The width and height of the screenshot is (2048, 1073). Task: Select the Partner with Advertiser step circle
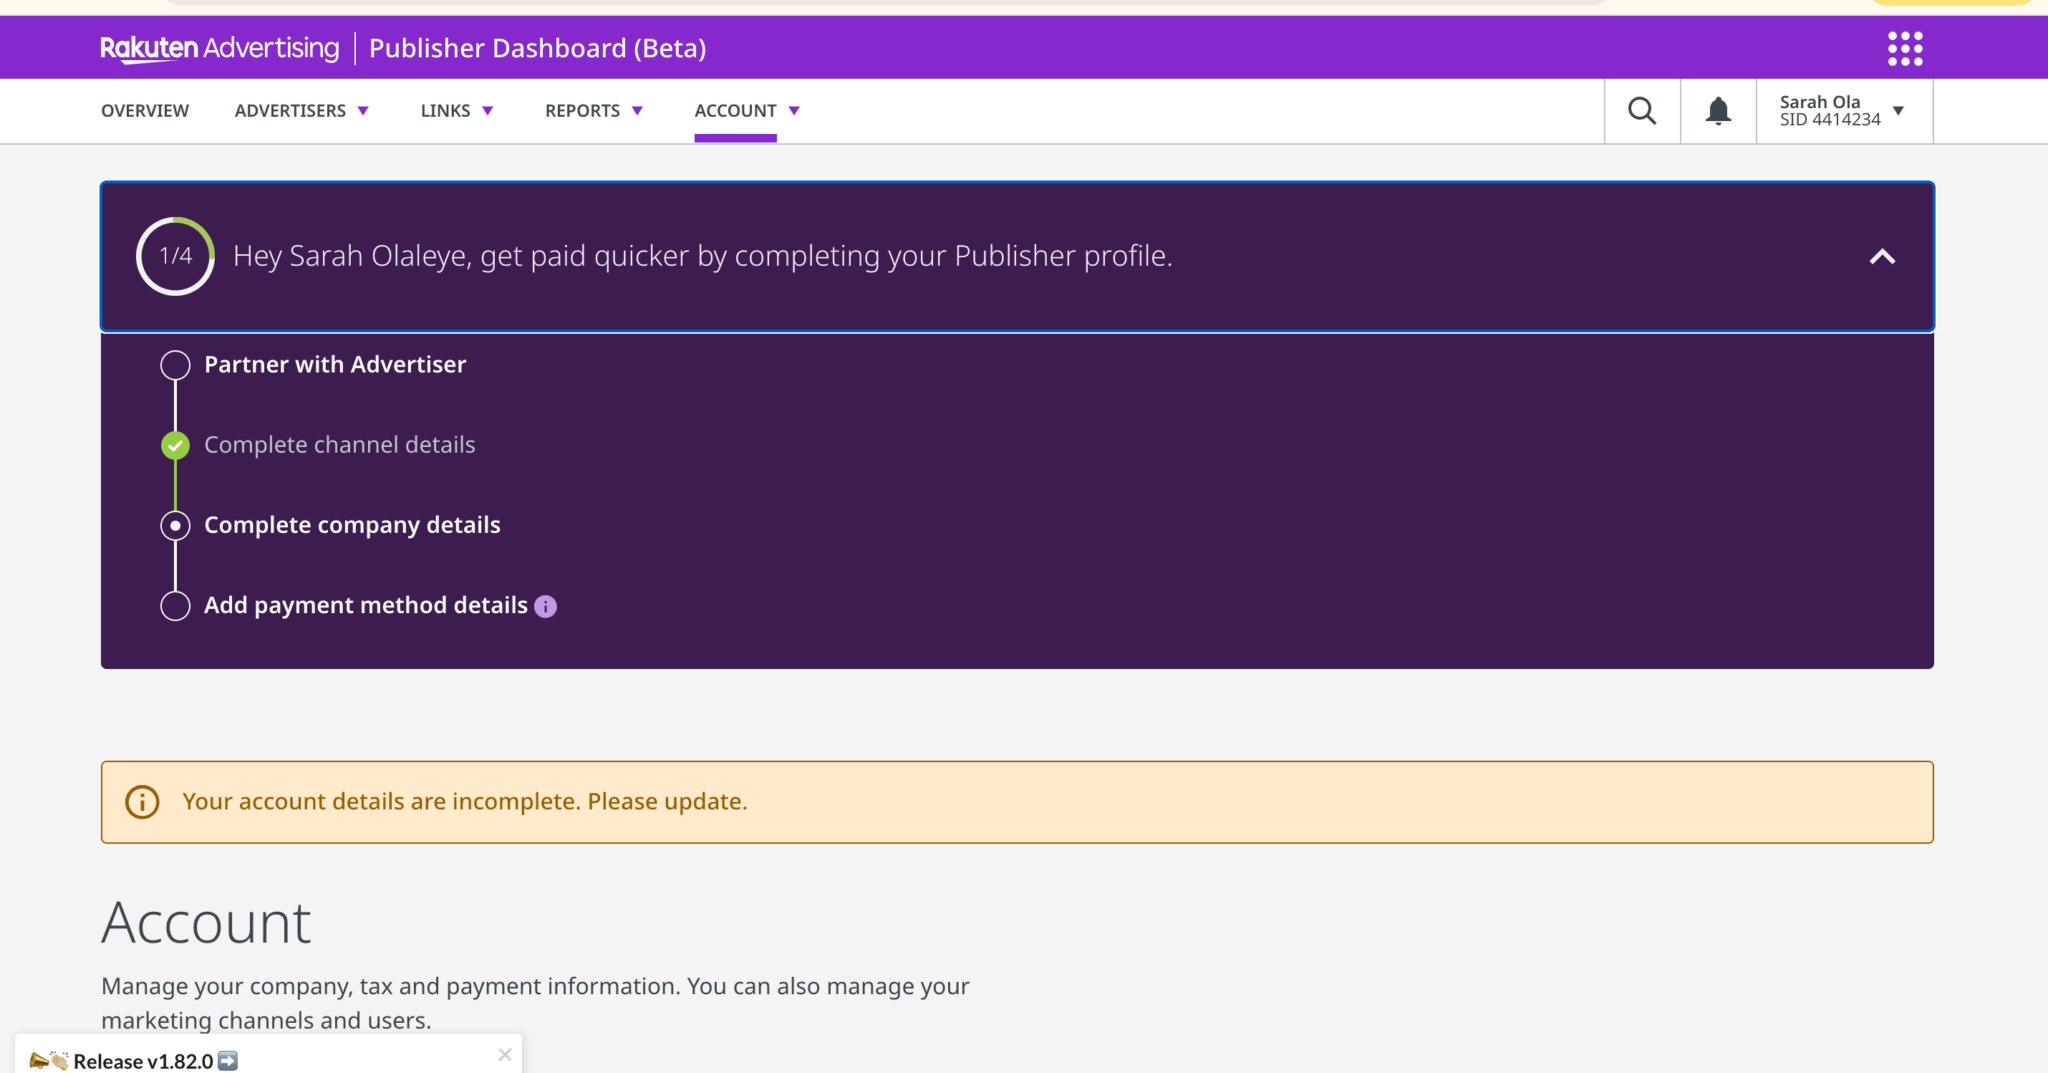[175, 365]
